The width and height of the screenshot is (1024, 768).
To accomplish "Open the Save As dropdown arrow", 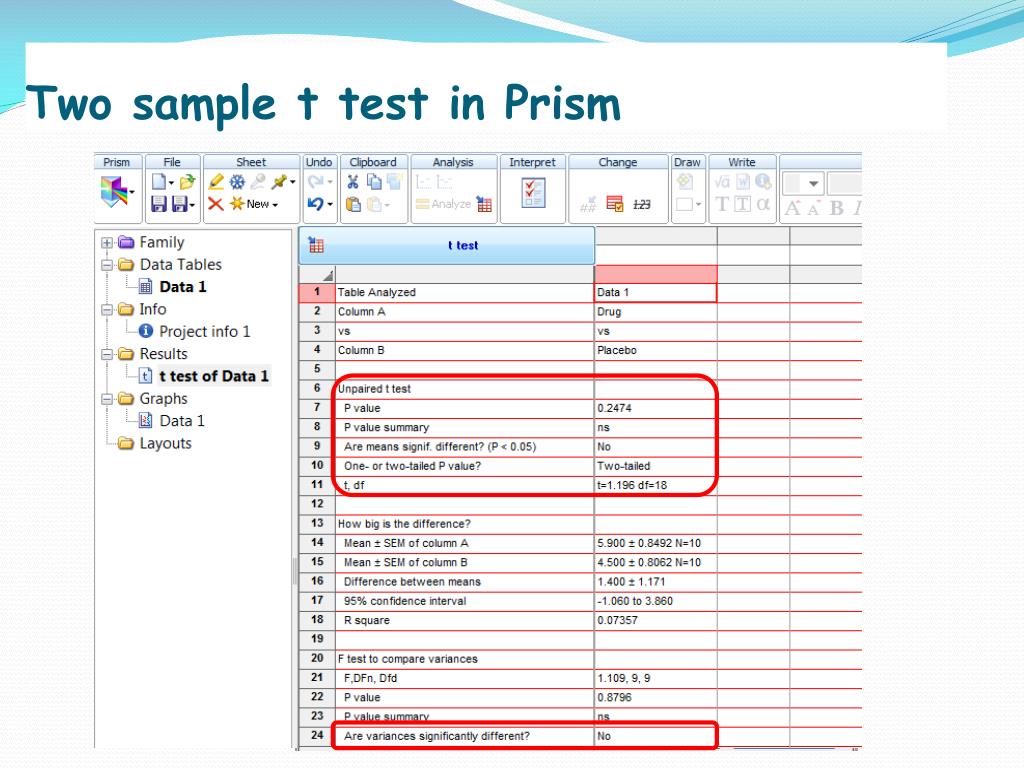I will click(192, 206).
